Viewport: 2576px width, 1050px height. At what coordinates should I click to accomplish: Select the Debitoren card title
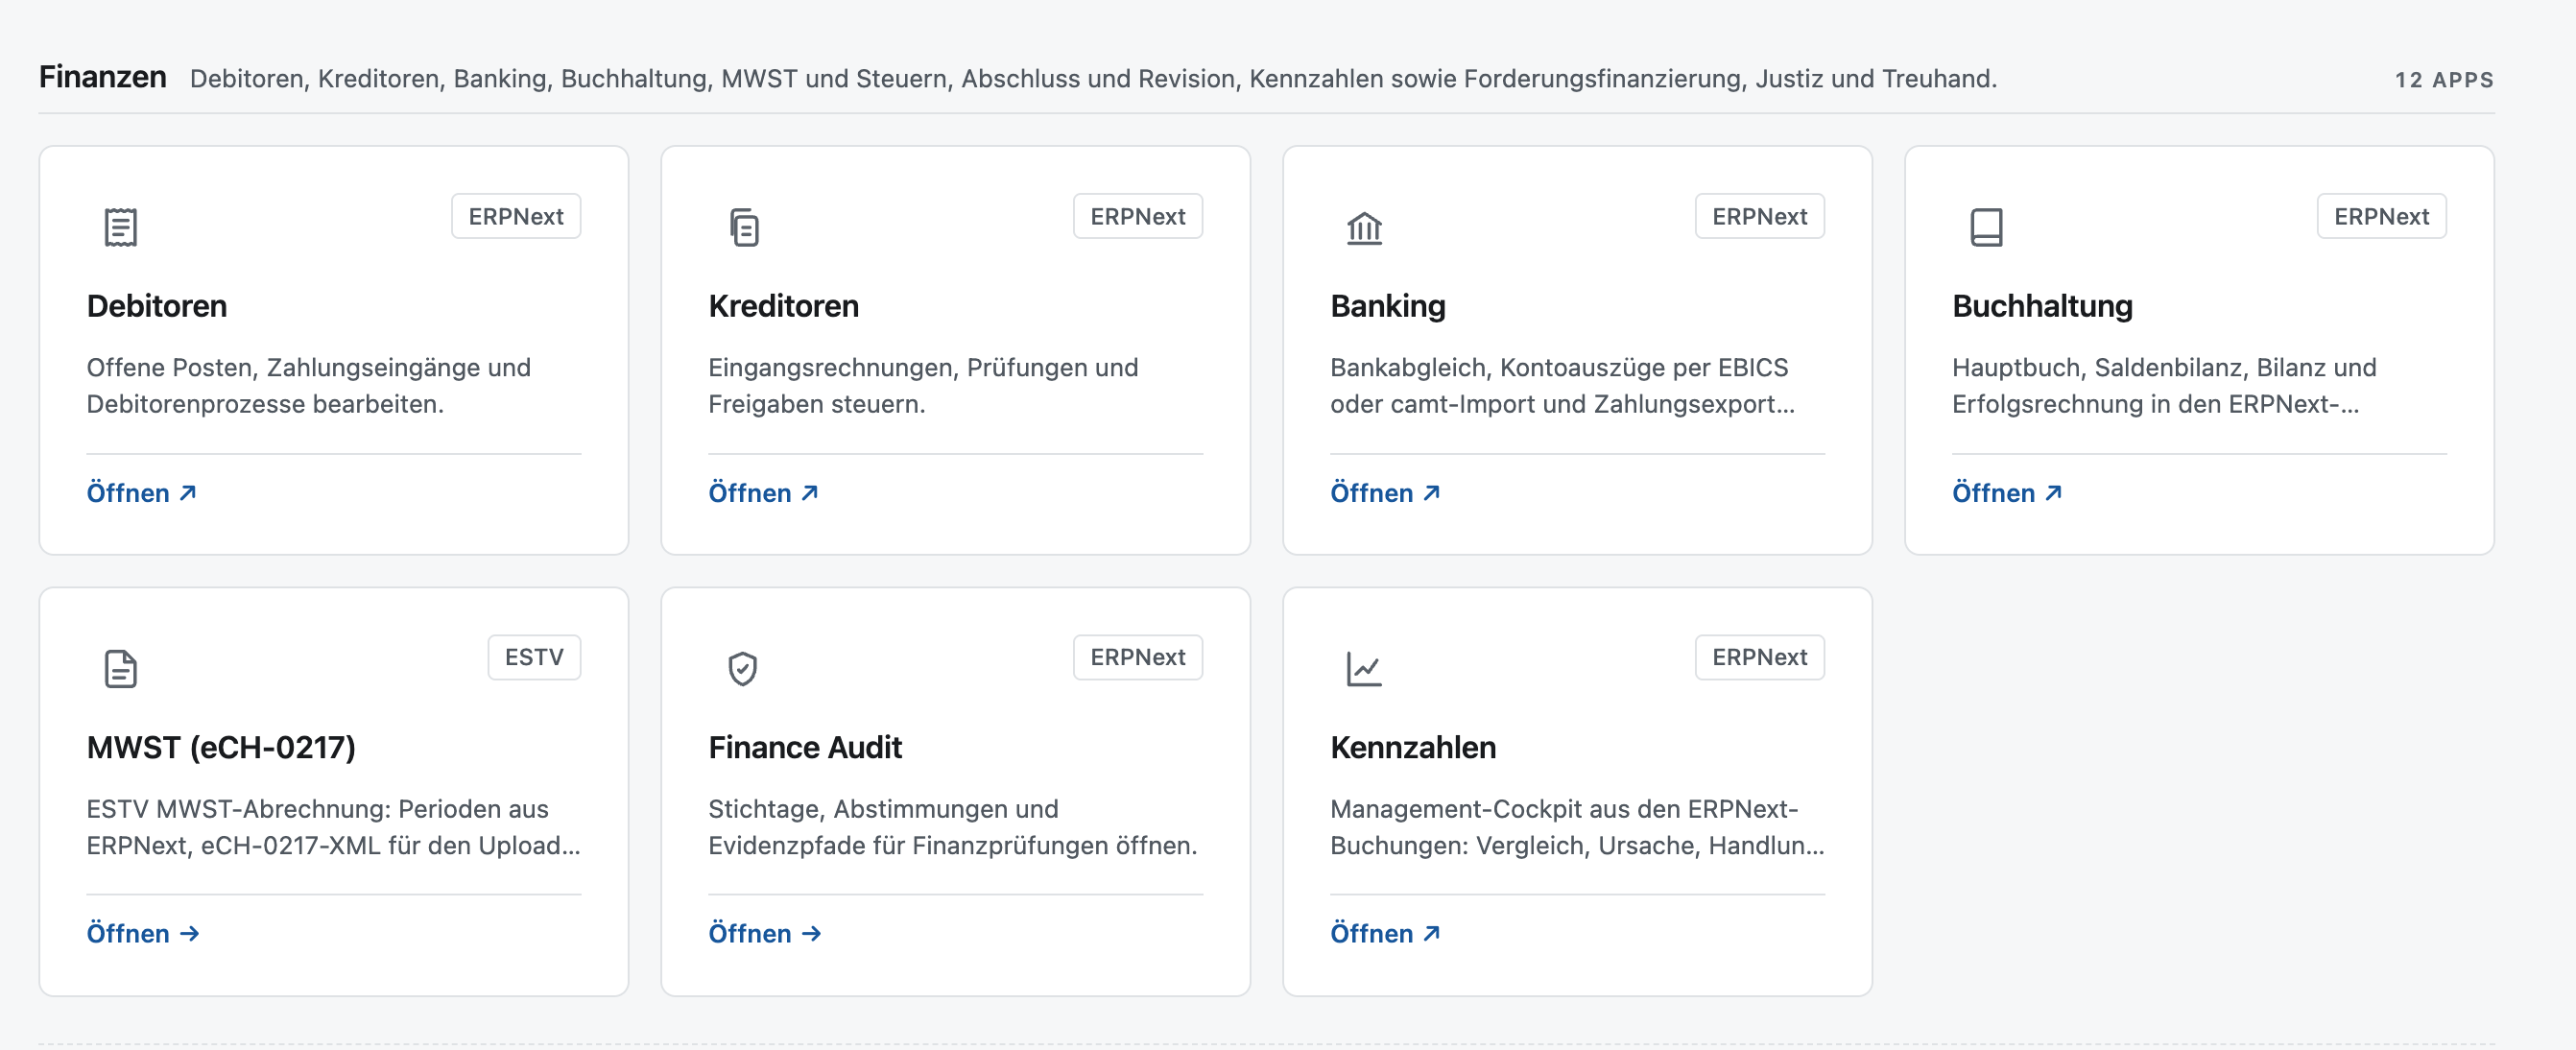pos(157,306)
